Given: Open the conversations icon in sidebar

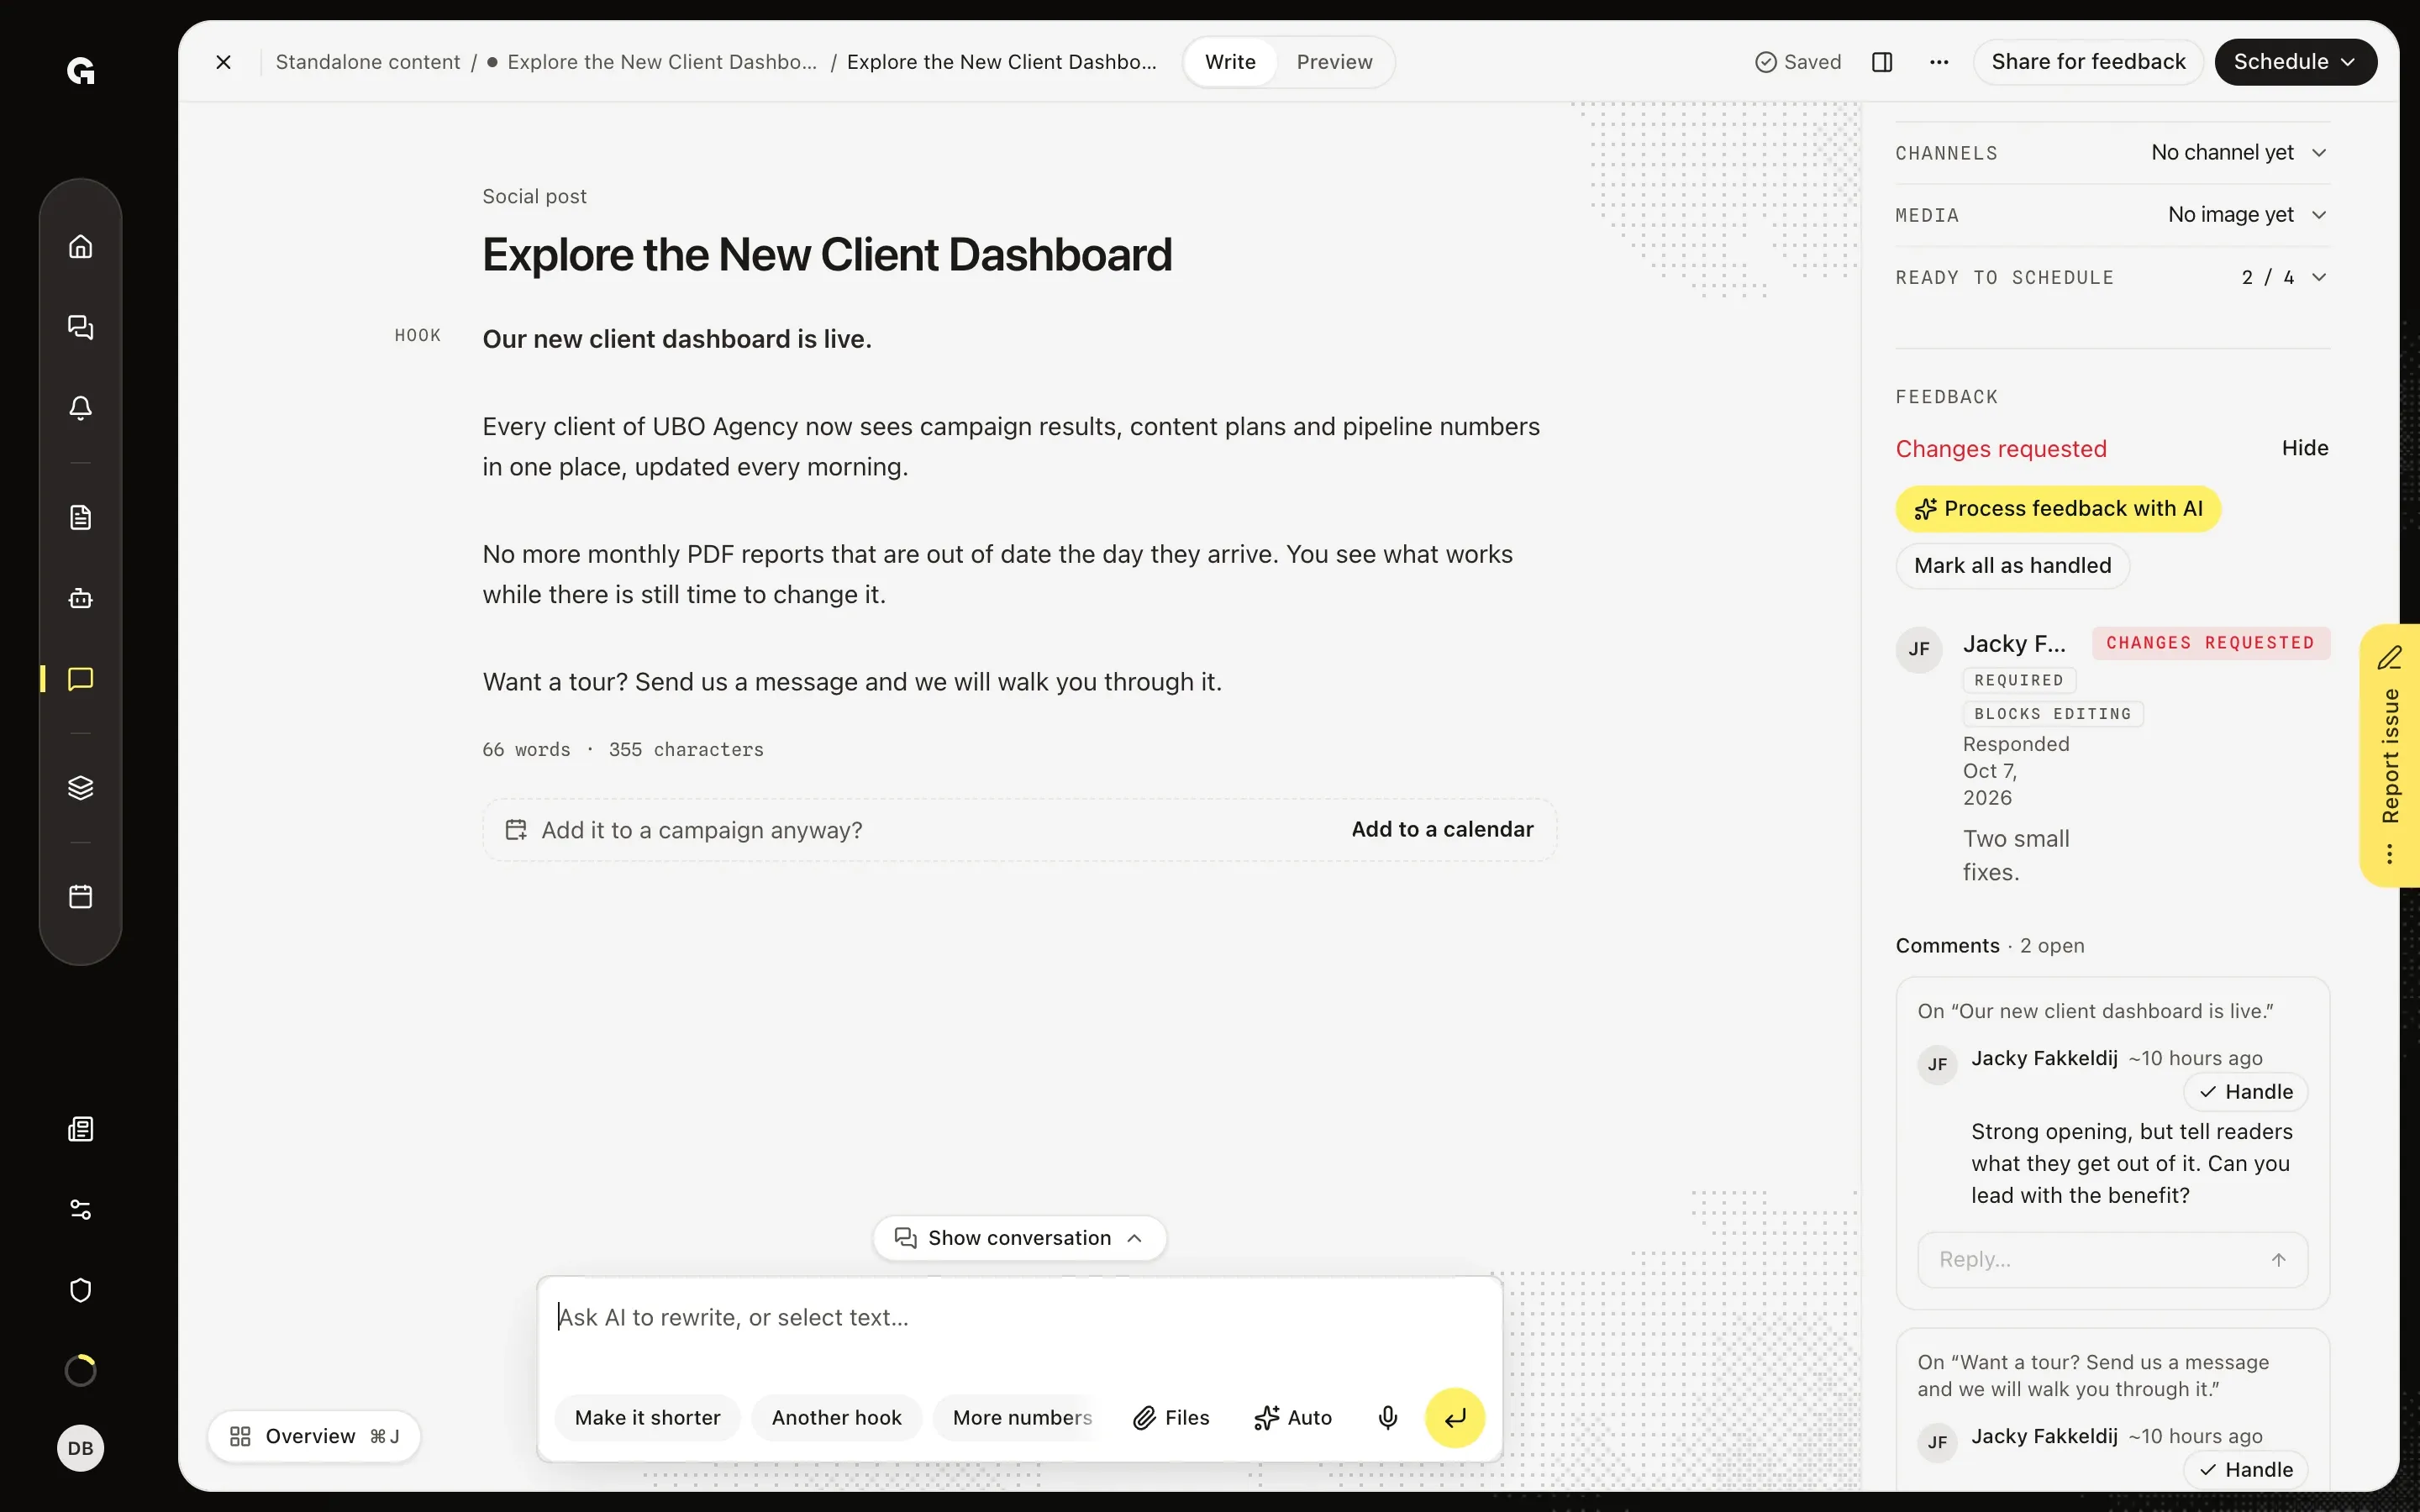Looking at the screenshot, I should click(80, 327).
